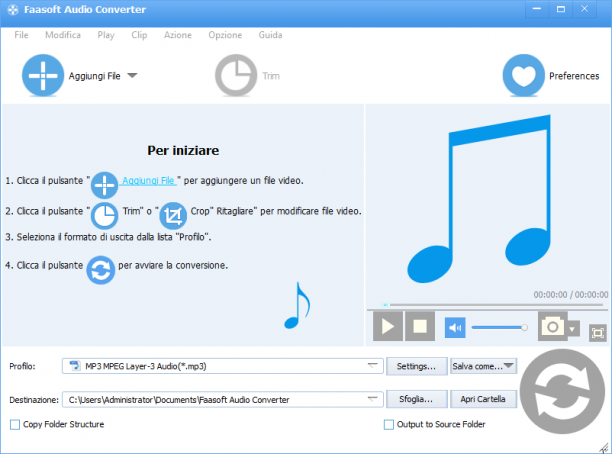612x454 pixels.
Task: Open the Profilo format dropdown
Action: (373, 366)
